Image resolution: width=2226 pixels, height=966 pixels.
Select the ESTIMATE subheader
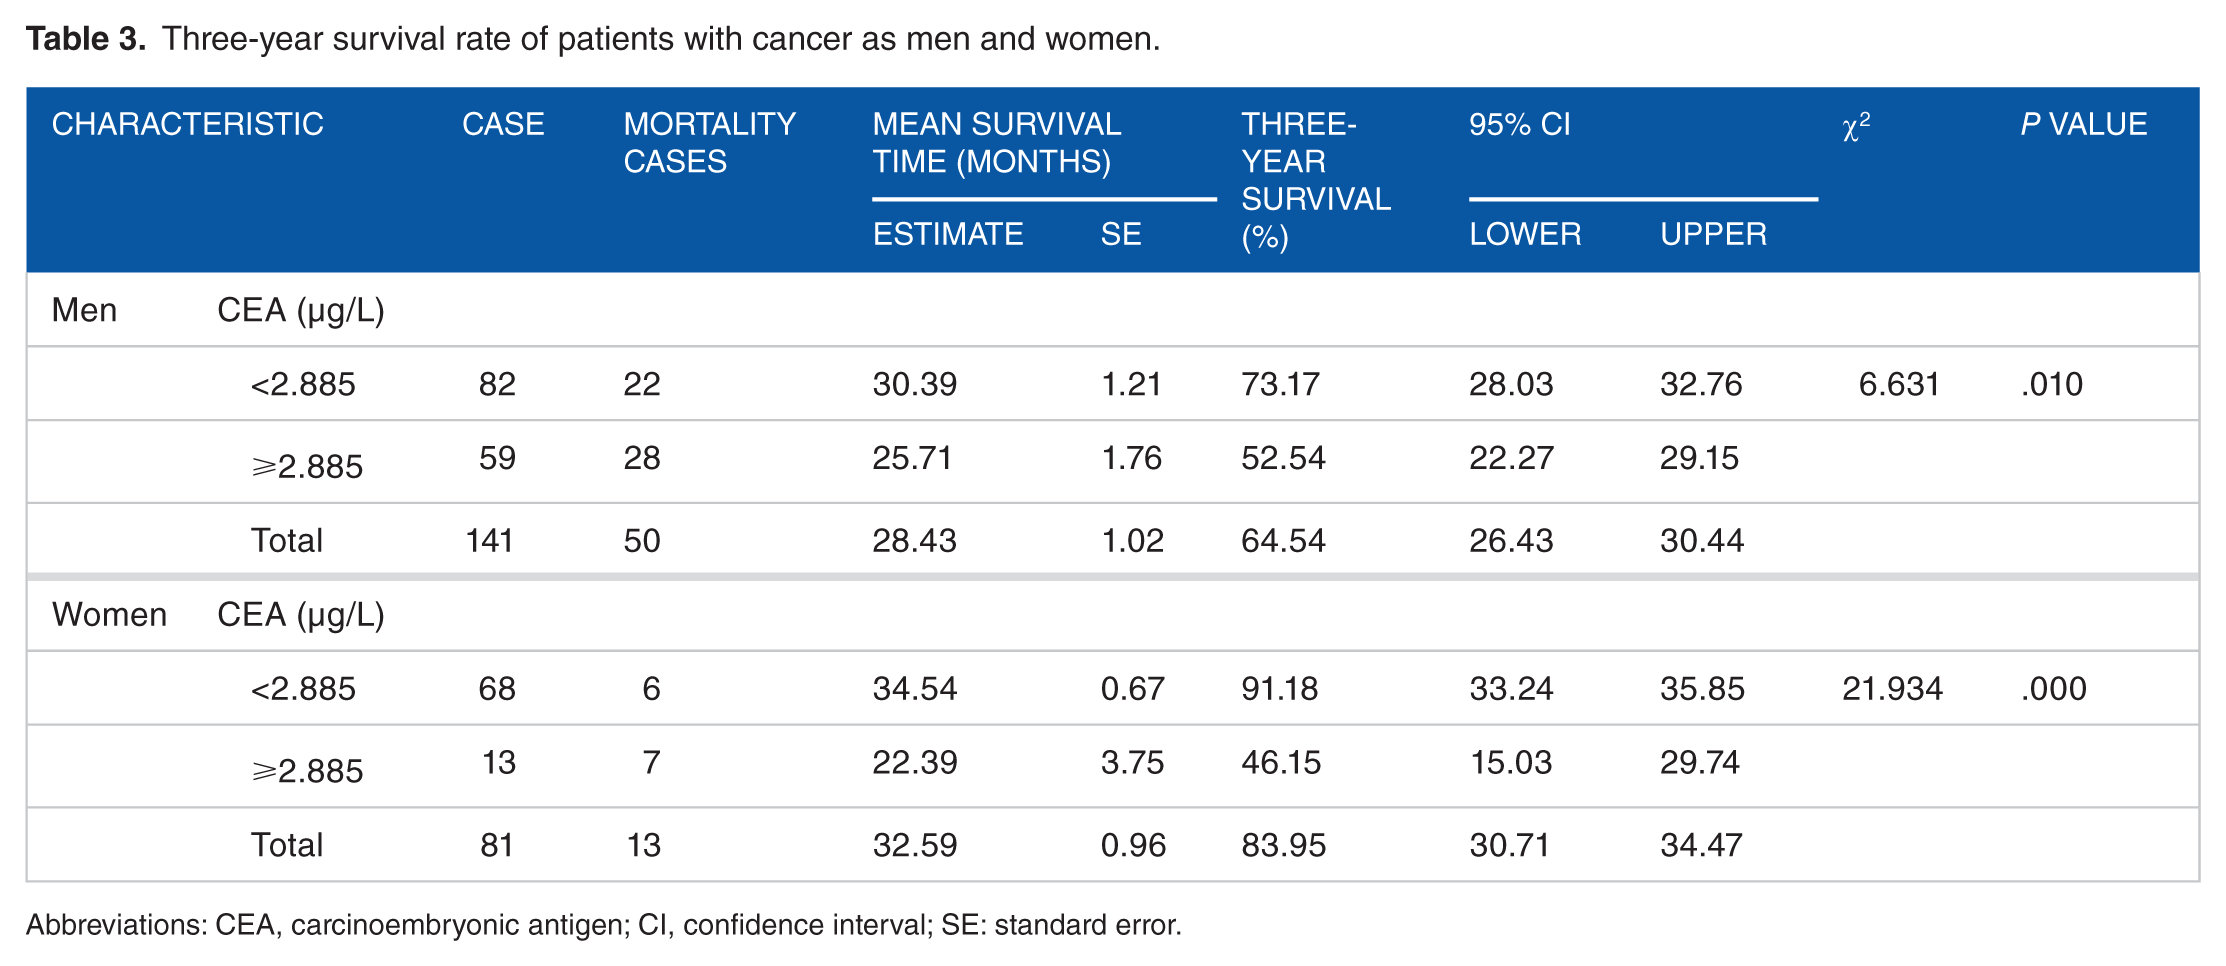(x=947, y=234)
